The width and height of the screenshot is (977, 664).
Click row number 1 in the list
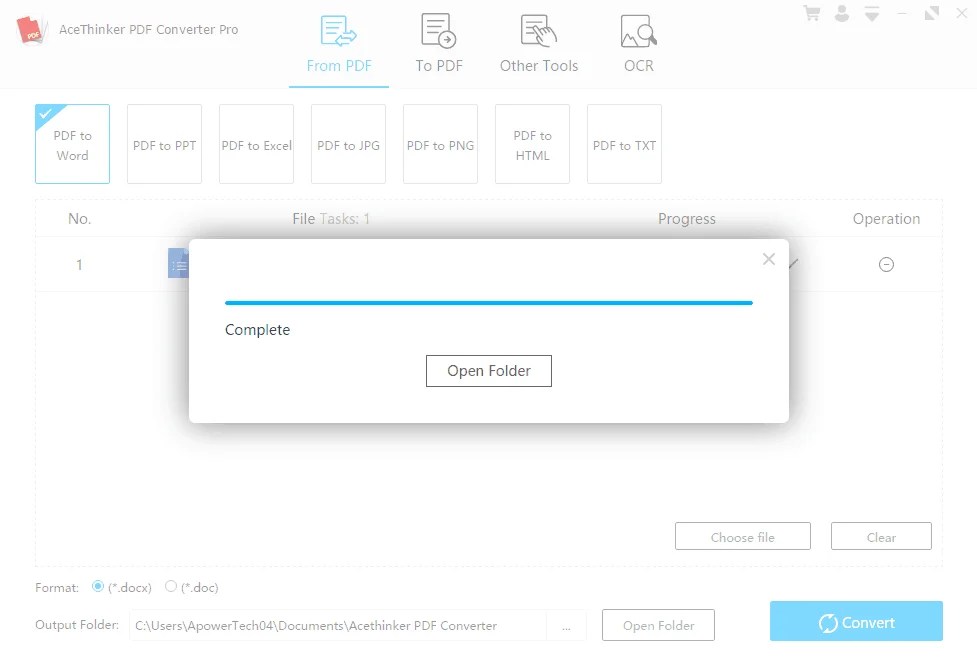[79, 265]
